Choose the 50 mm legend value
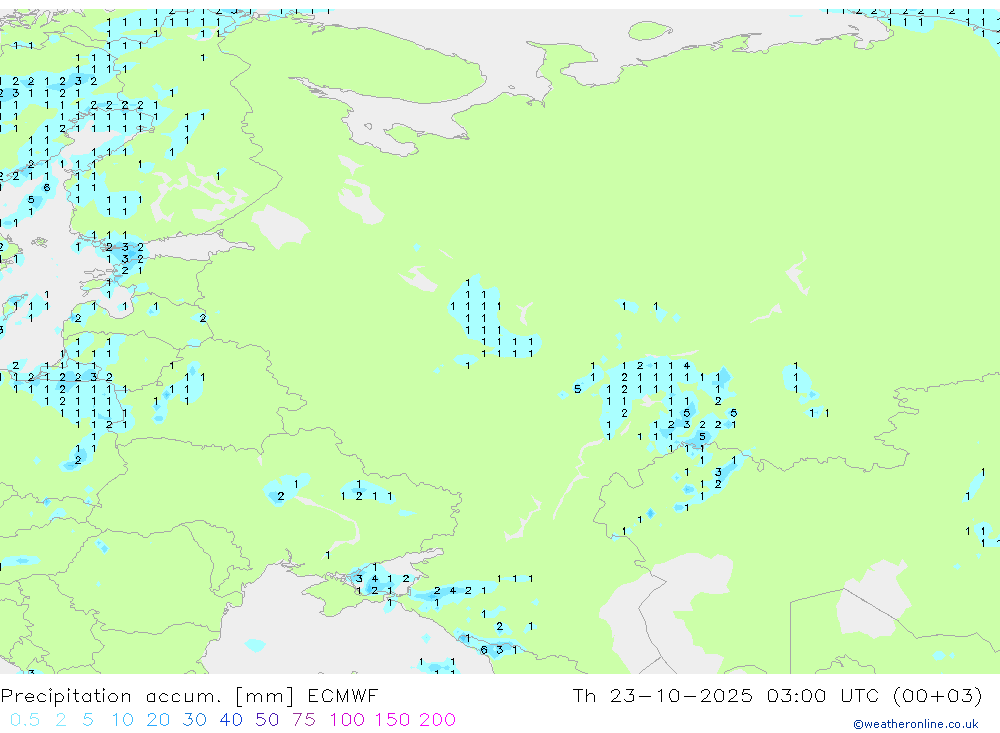 coord(267,720)
